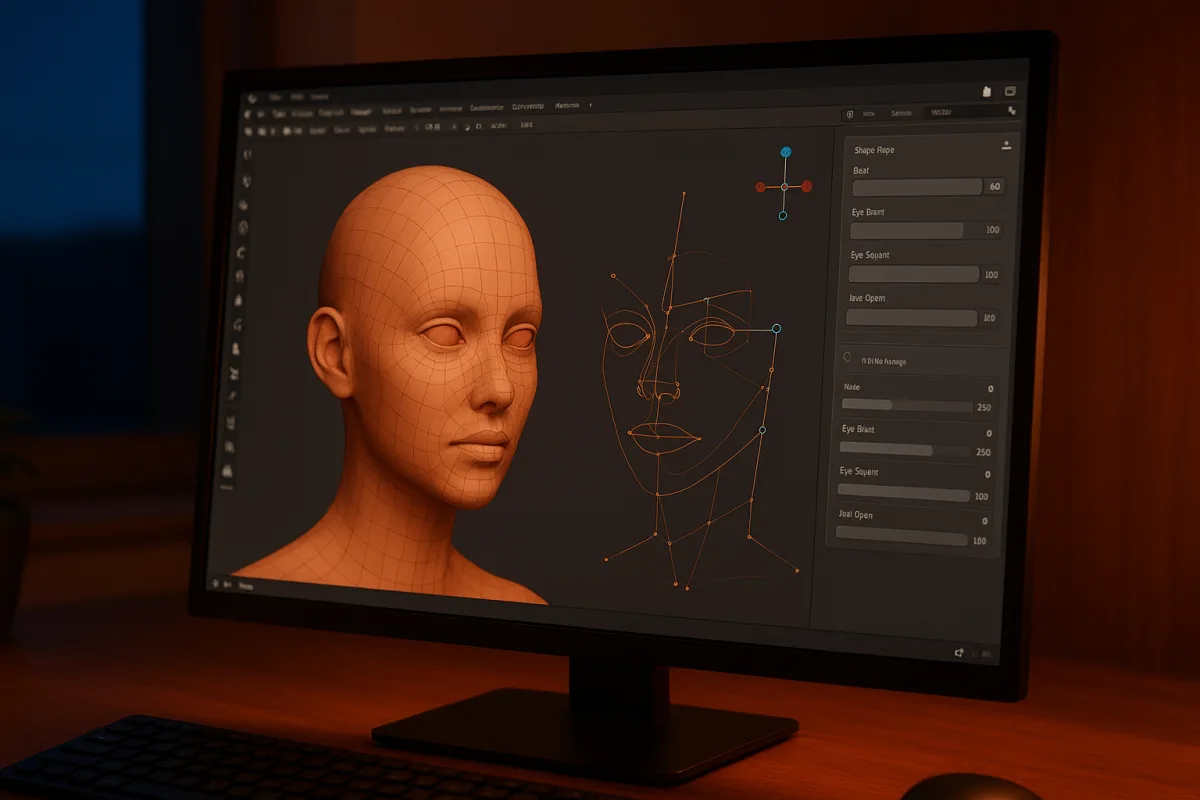Select the bottommost tool in left toolbar
Screen dimensions: 1200x800
pyautogui.click(x=227, y=470)
